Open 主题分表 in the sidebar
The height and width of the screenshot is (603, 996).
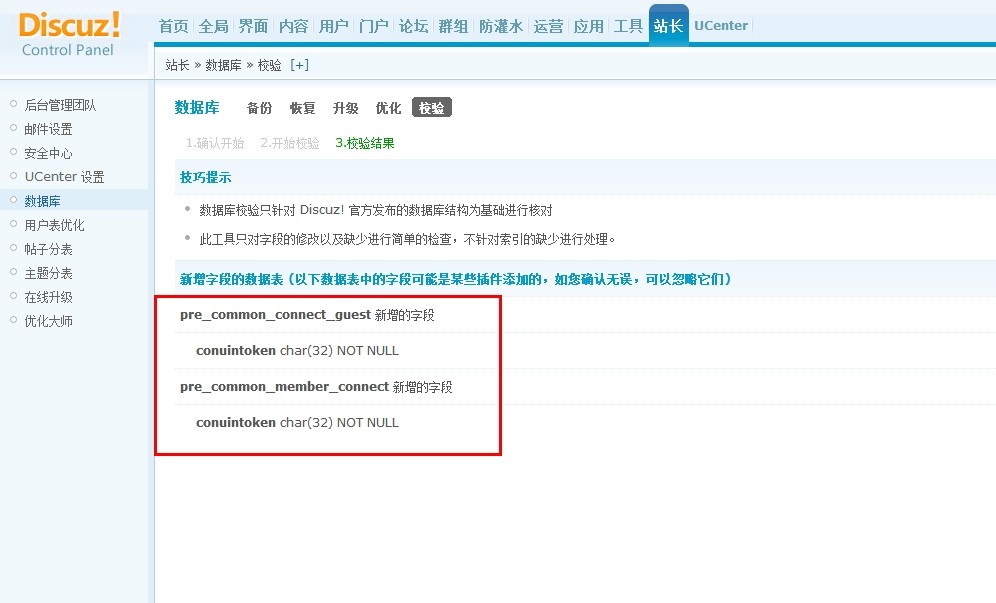coord(48,273)
